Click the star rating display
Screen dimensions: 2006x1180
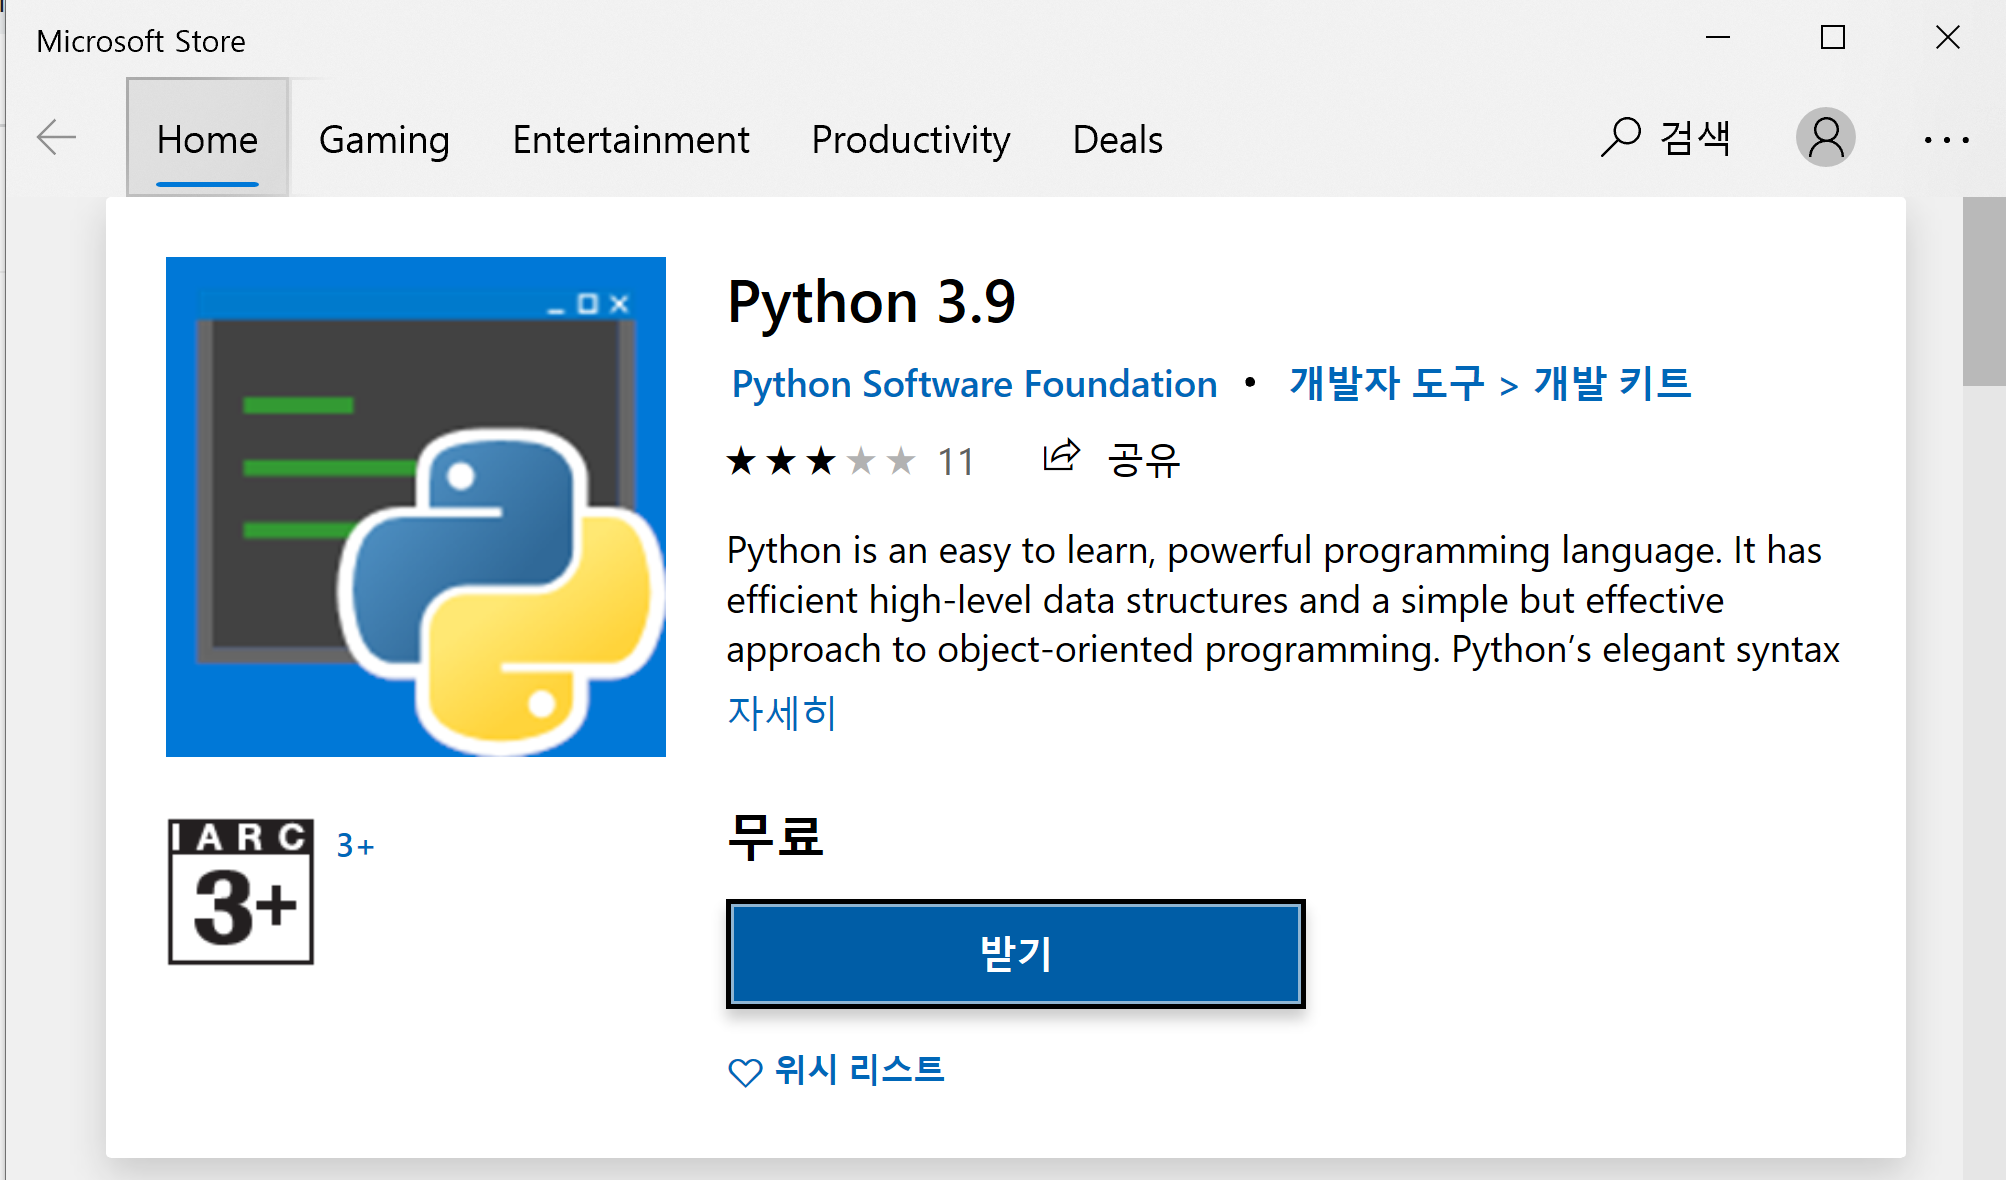[820, 461]
